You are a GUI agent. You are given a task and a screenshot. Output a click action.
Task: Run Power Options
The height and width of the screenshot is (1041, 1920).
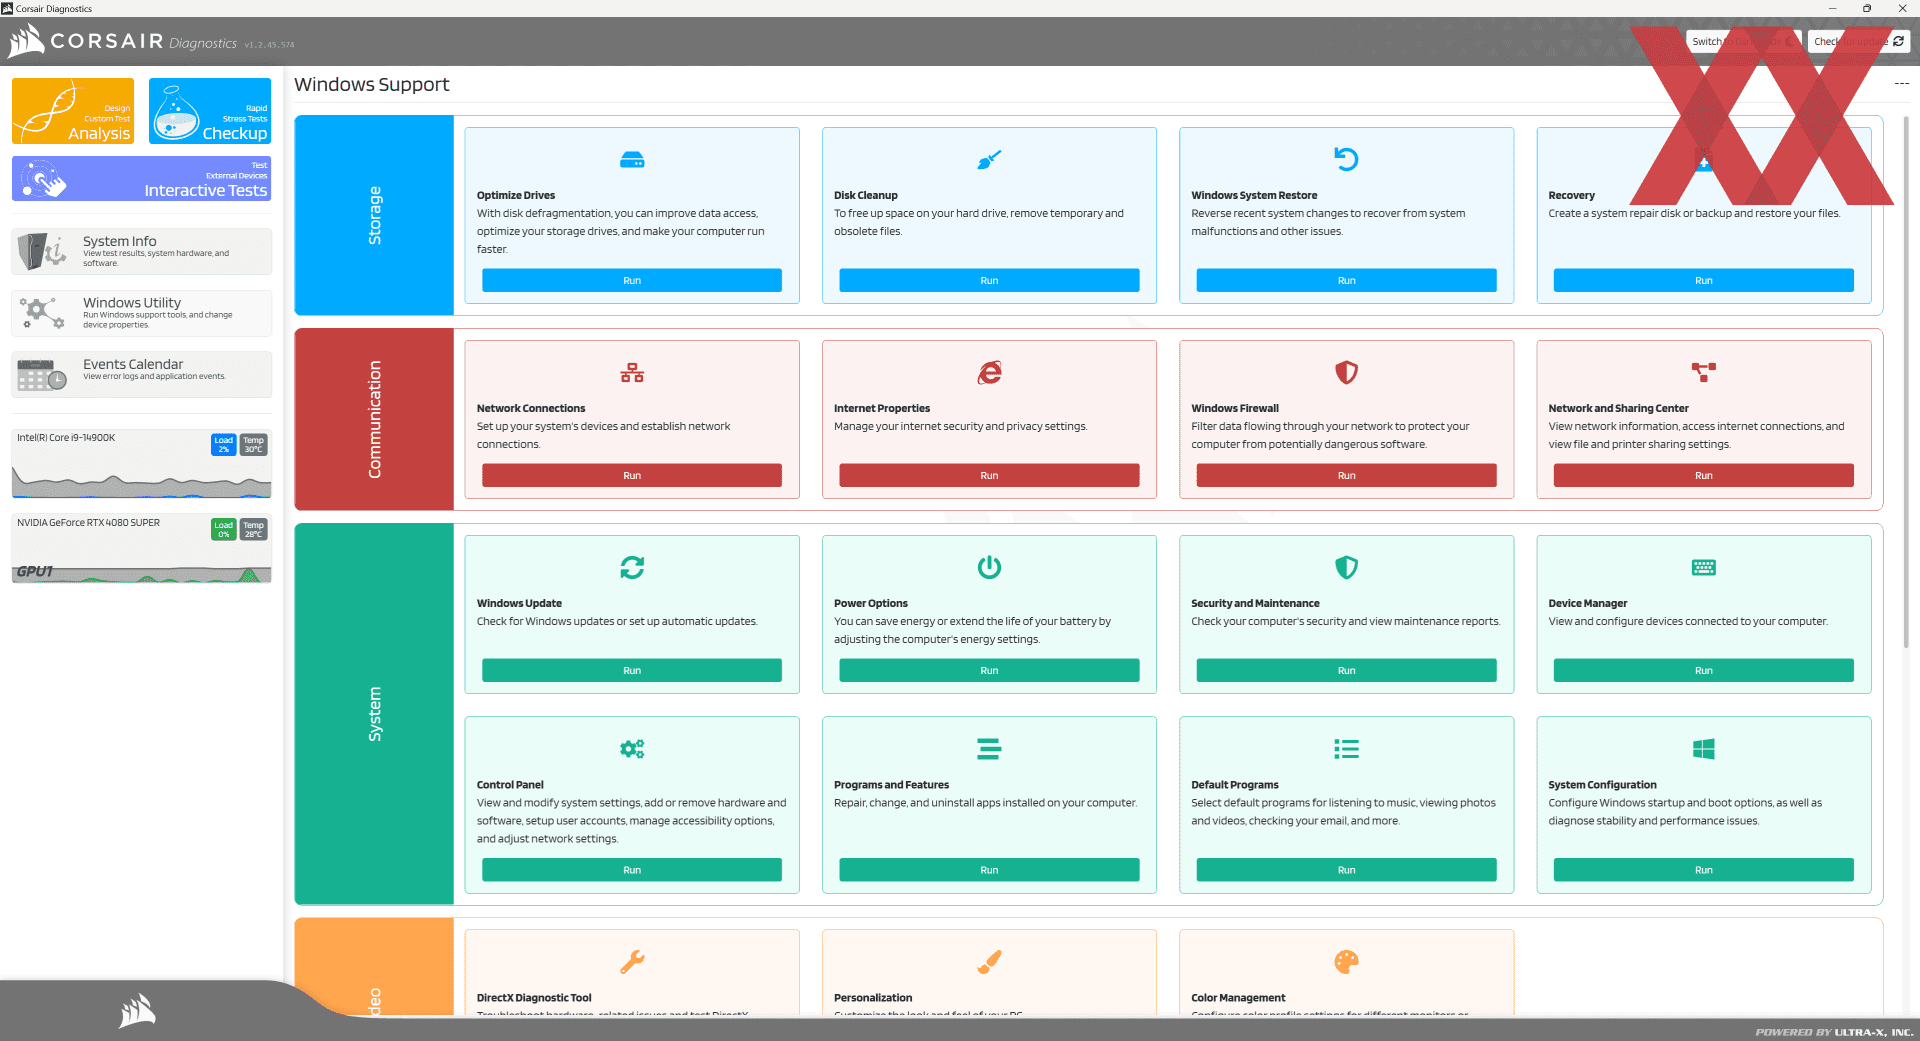click(x=989, y=671)
